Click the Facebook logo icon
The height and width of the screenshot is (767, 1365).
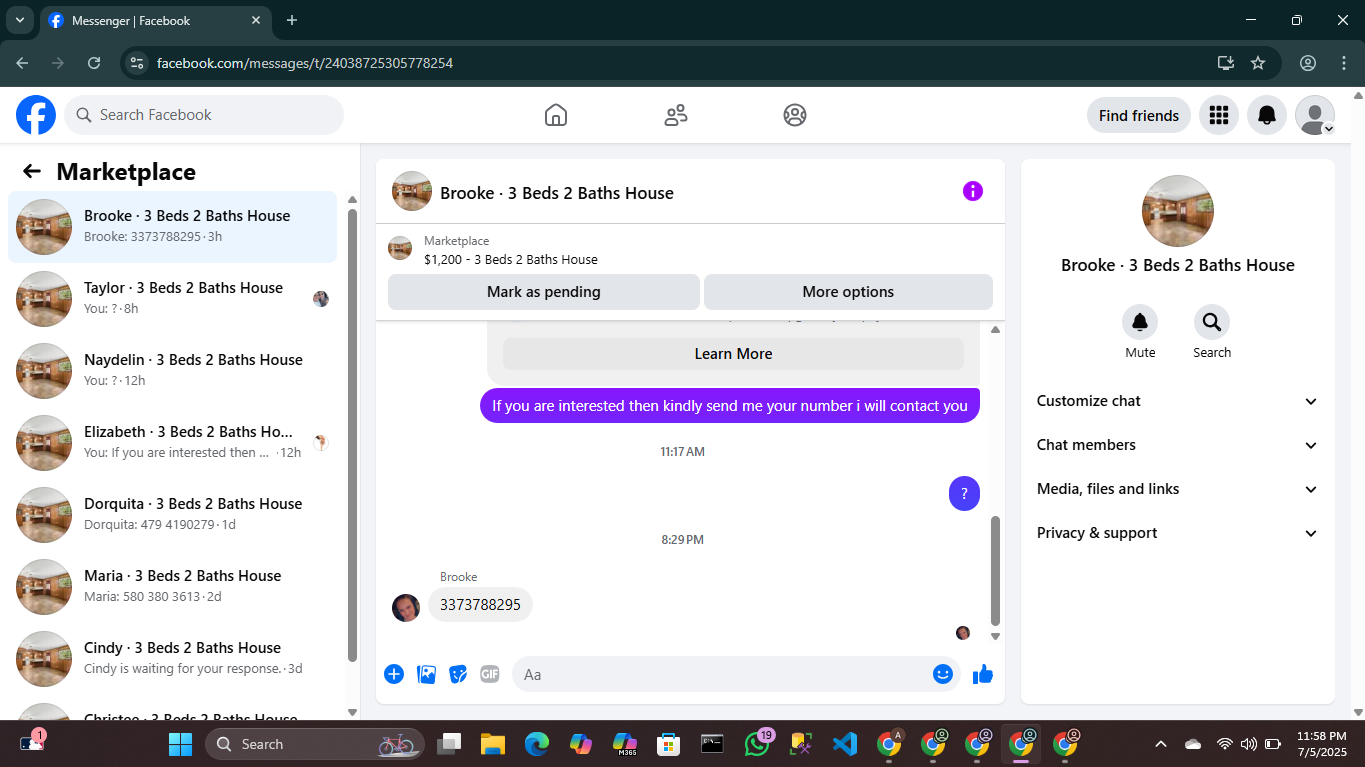[x=36, y=115]
